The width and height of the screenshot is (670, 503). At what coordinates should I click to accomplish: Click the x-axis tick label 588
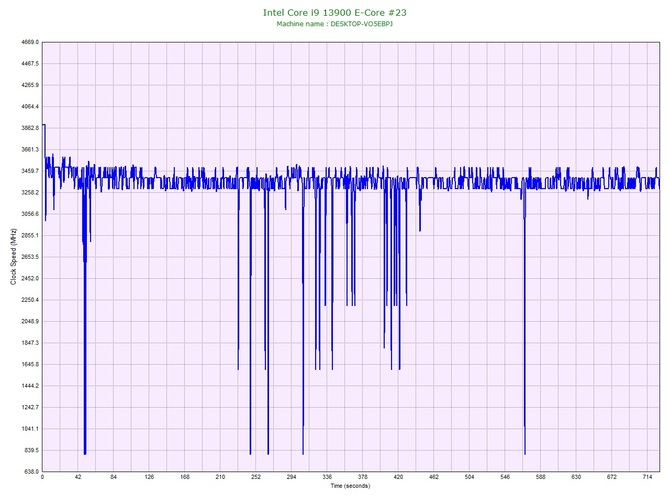(x=541, y=477)
